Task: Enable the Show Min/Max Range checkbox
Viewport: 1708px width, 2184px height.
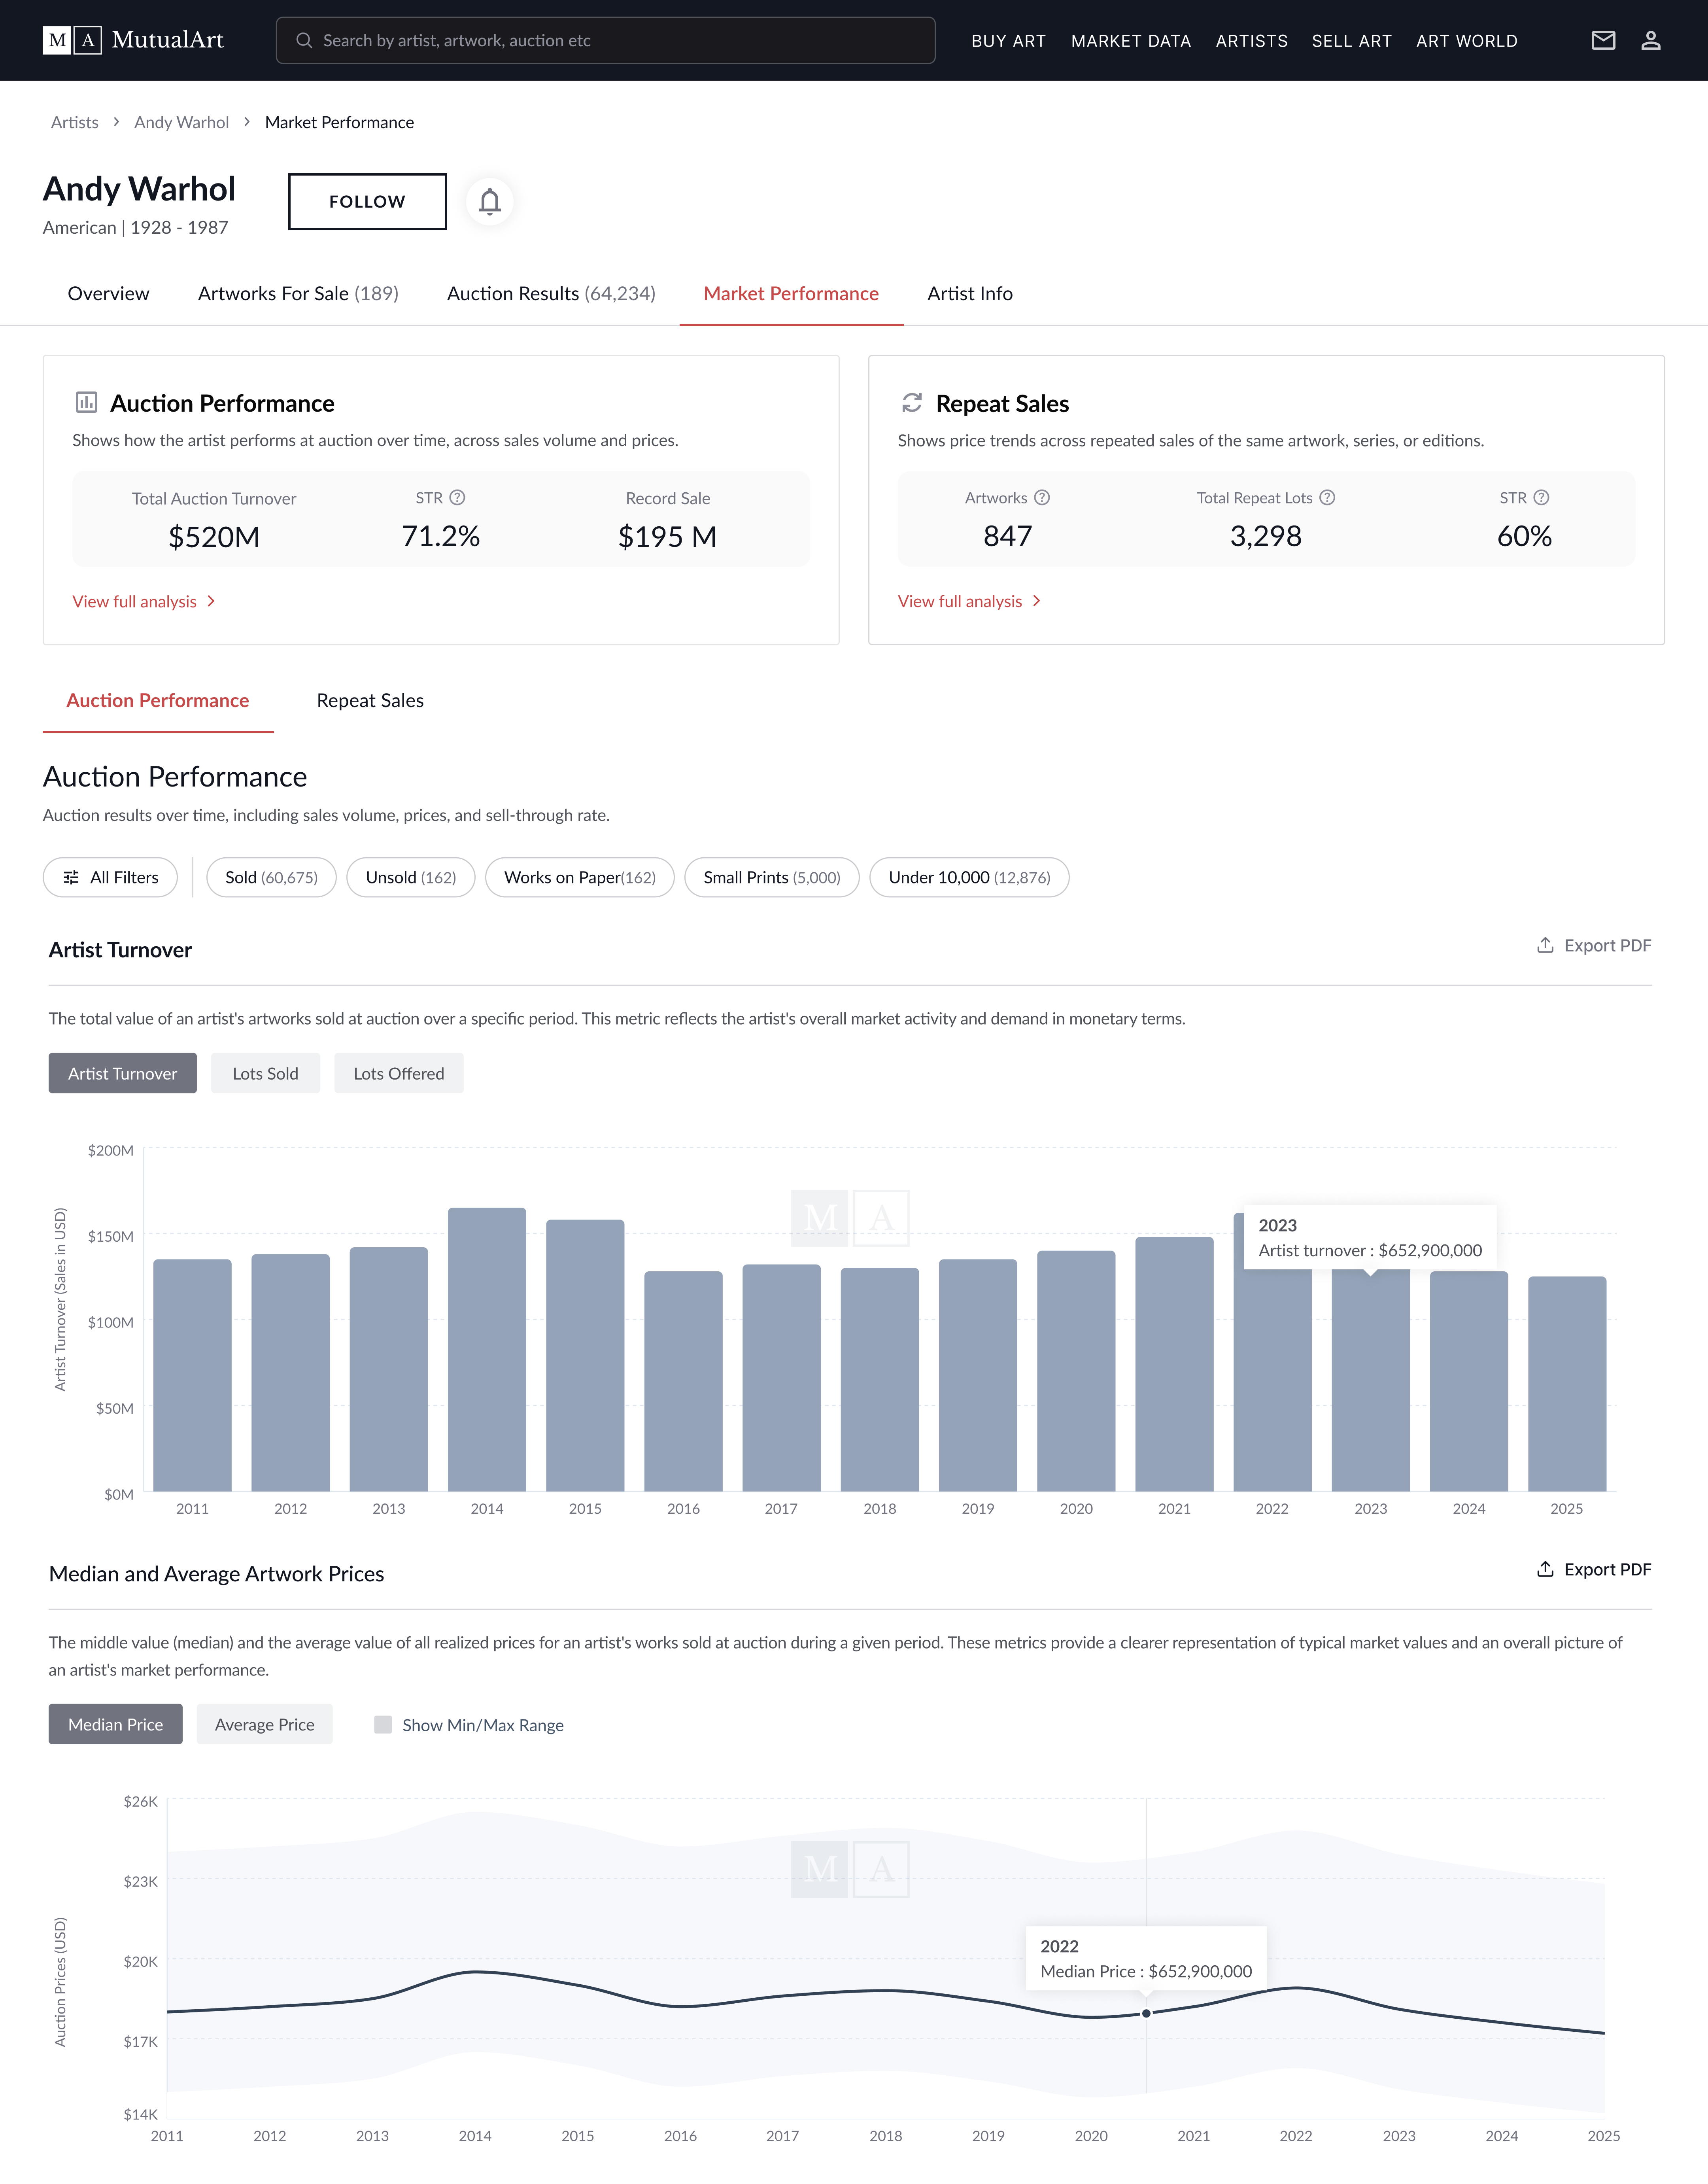Action: click(x=383, y=1724)
